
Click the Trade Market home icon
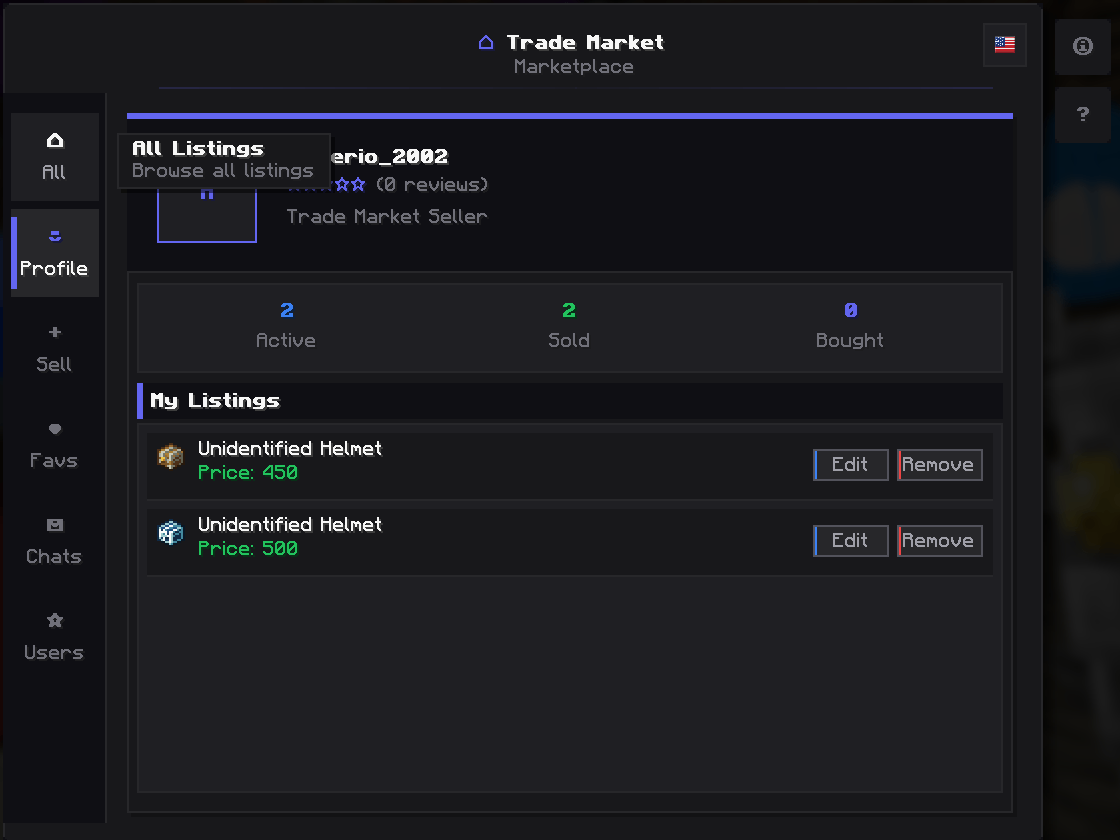tap(486, 43)
